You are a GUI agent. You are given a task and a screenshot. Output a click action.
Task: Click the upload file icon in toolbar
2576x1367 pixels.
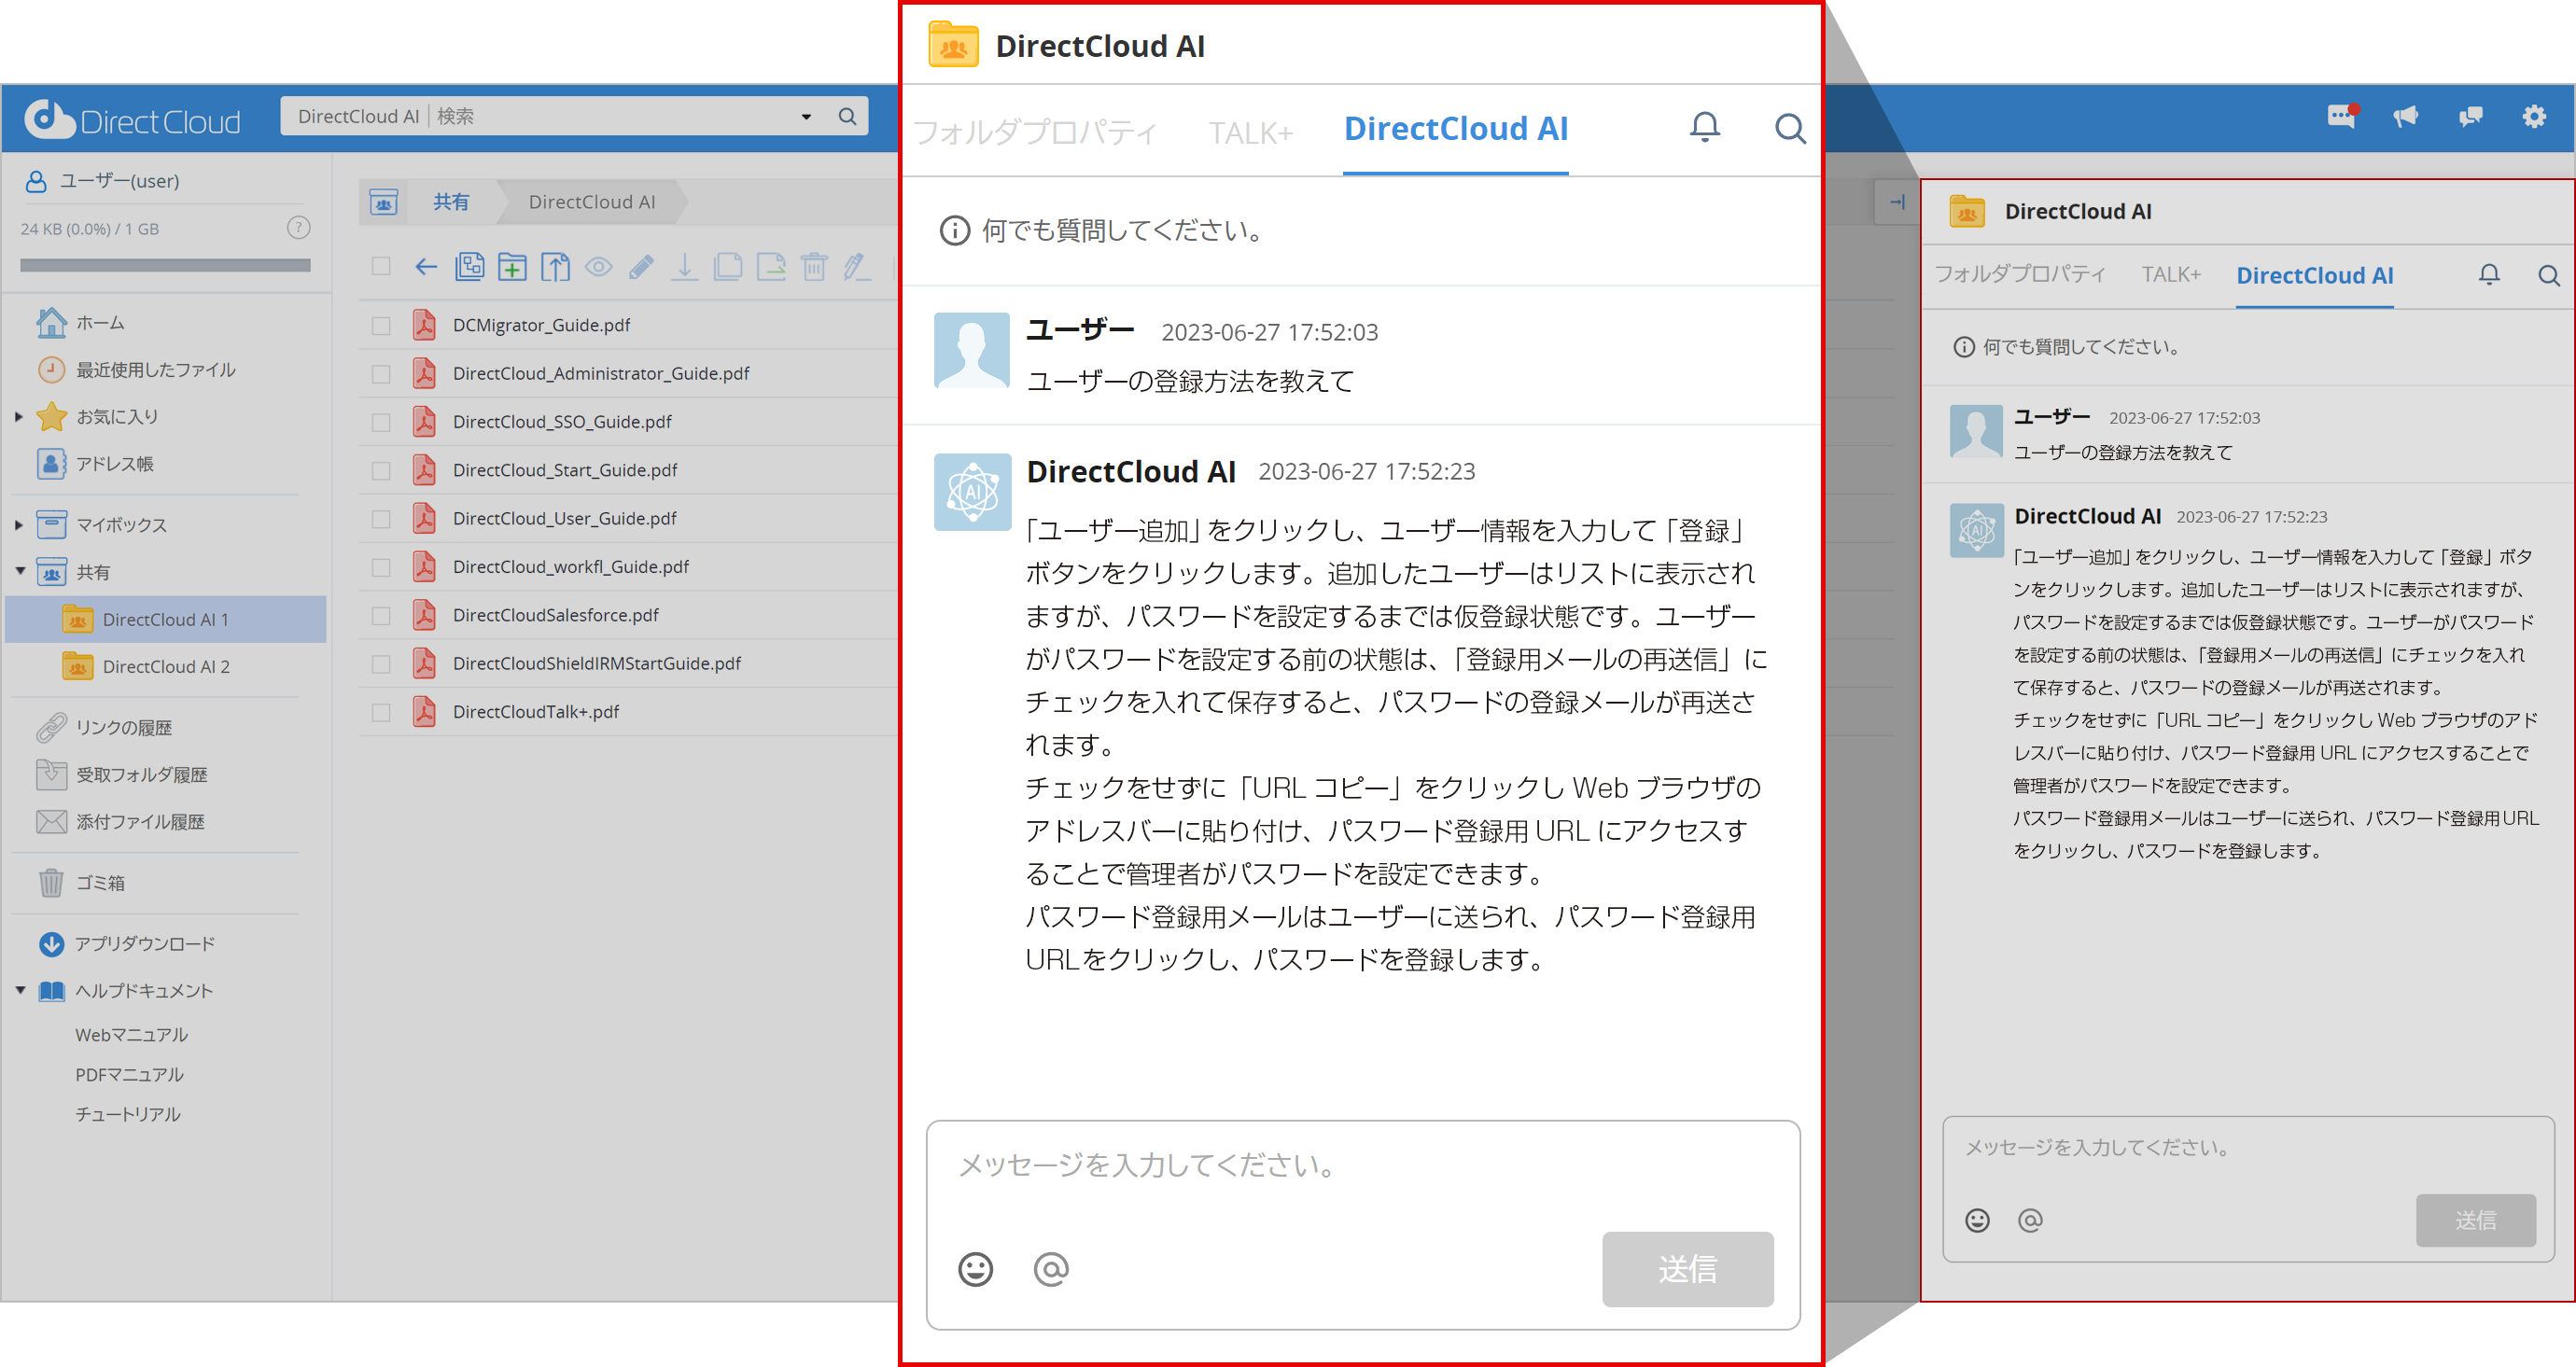point(556,267)
